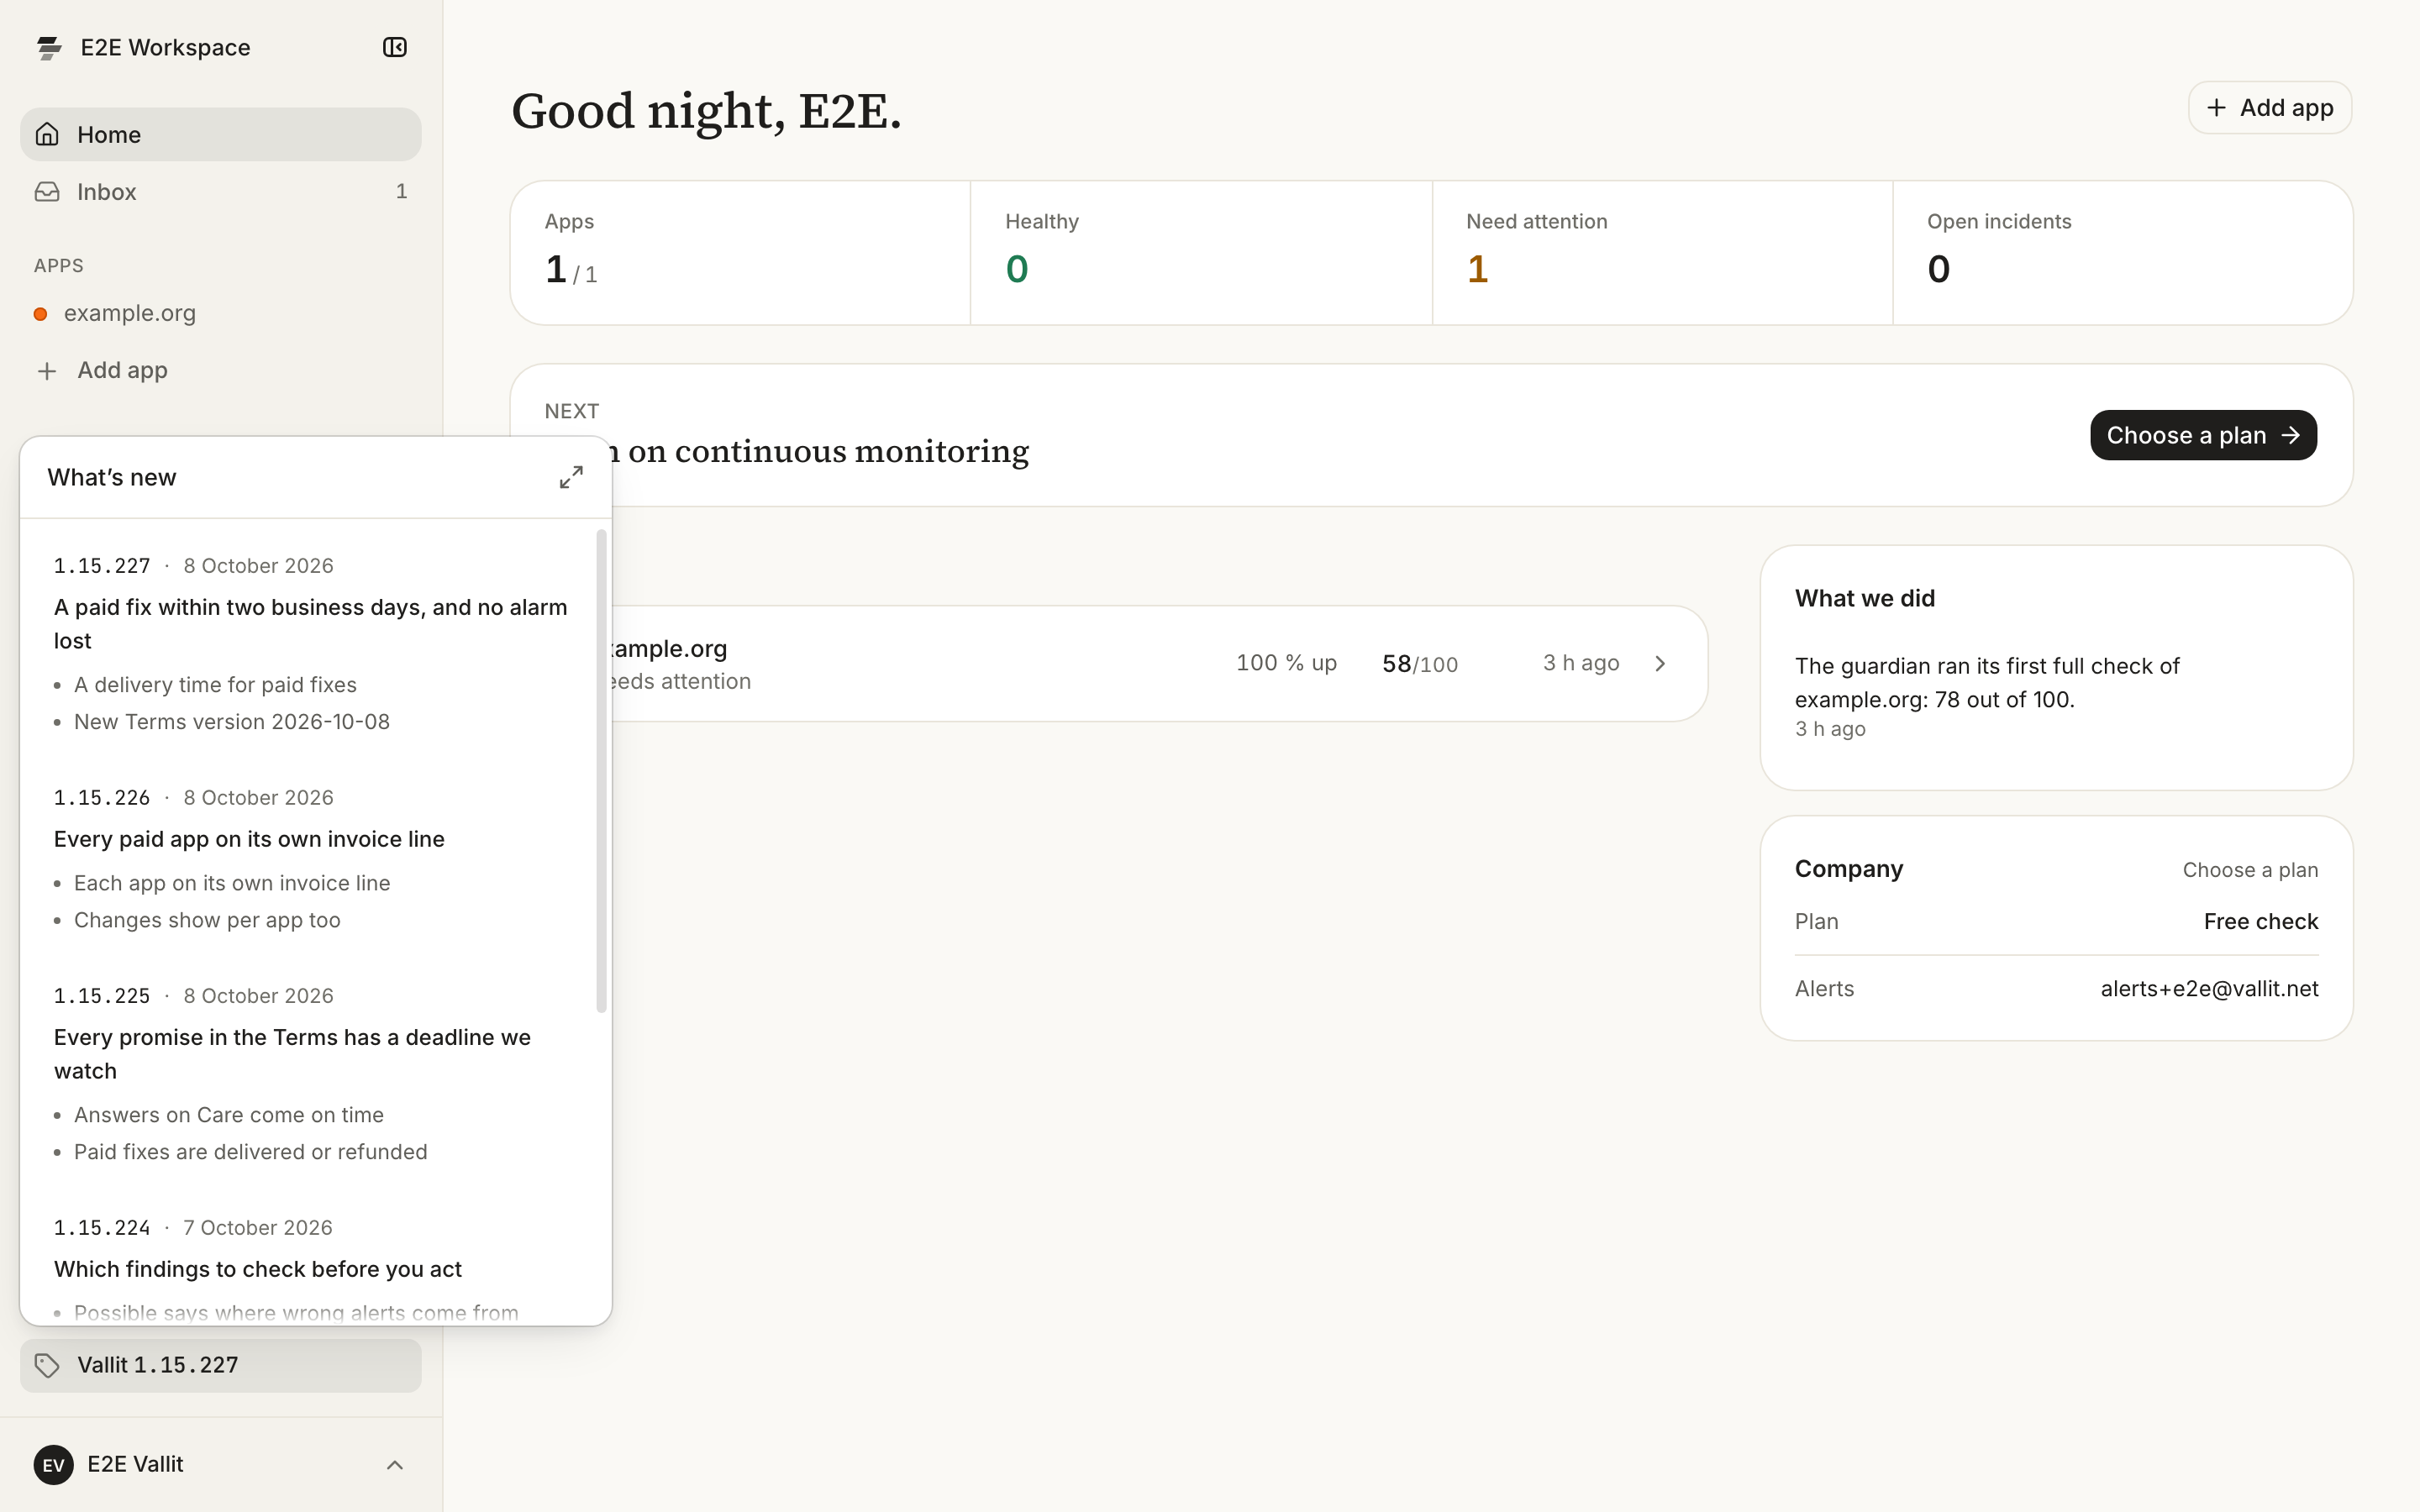Collapse the sidebar using the panel icon
The height and width of the screenshot is (1512, 2420).
[395, 47]
